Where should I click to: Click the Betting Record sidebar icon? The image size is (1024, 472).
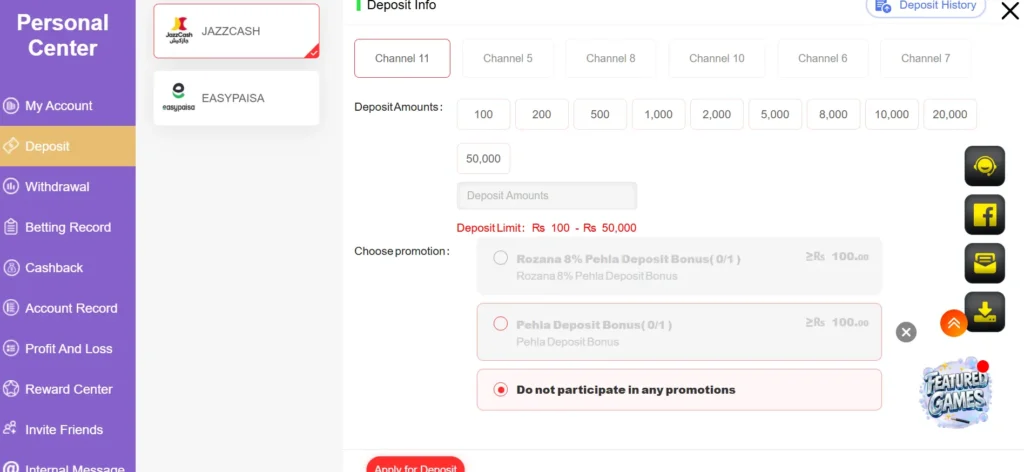click(x=10, y=227)
